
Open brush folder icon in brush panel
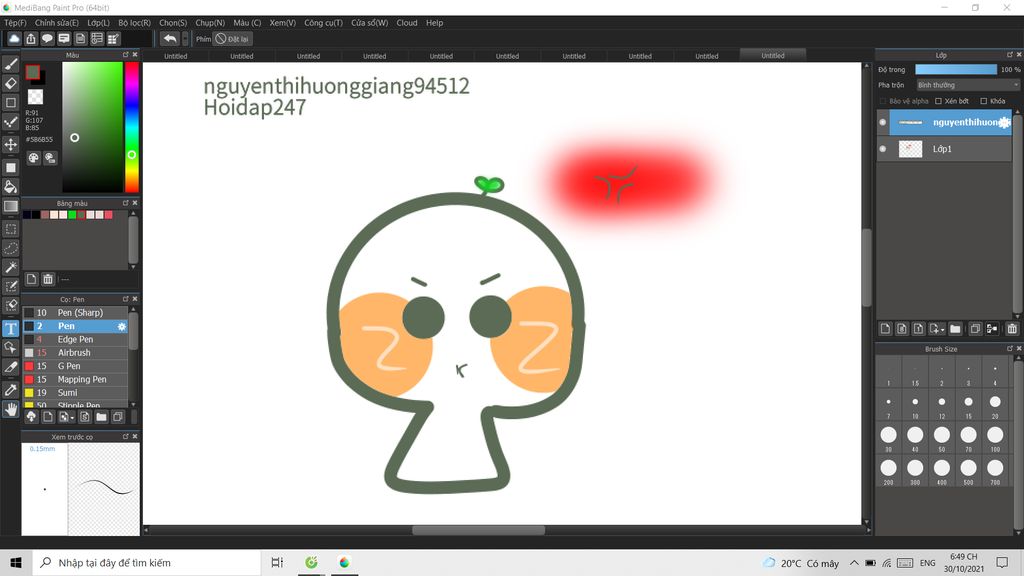(x=101, y=417)
